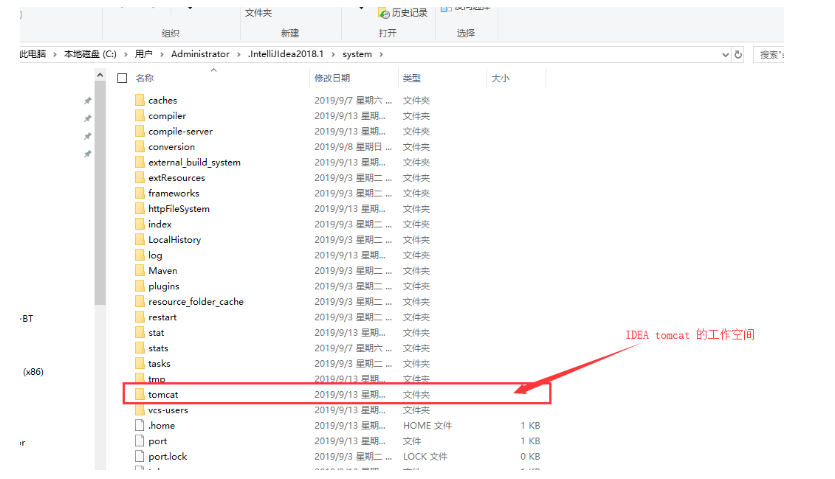
Task: Sort by 名称 column header
Action: (x=145, y=78)
